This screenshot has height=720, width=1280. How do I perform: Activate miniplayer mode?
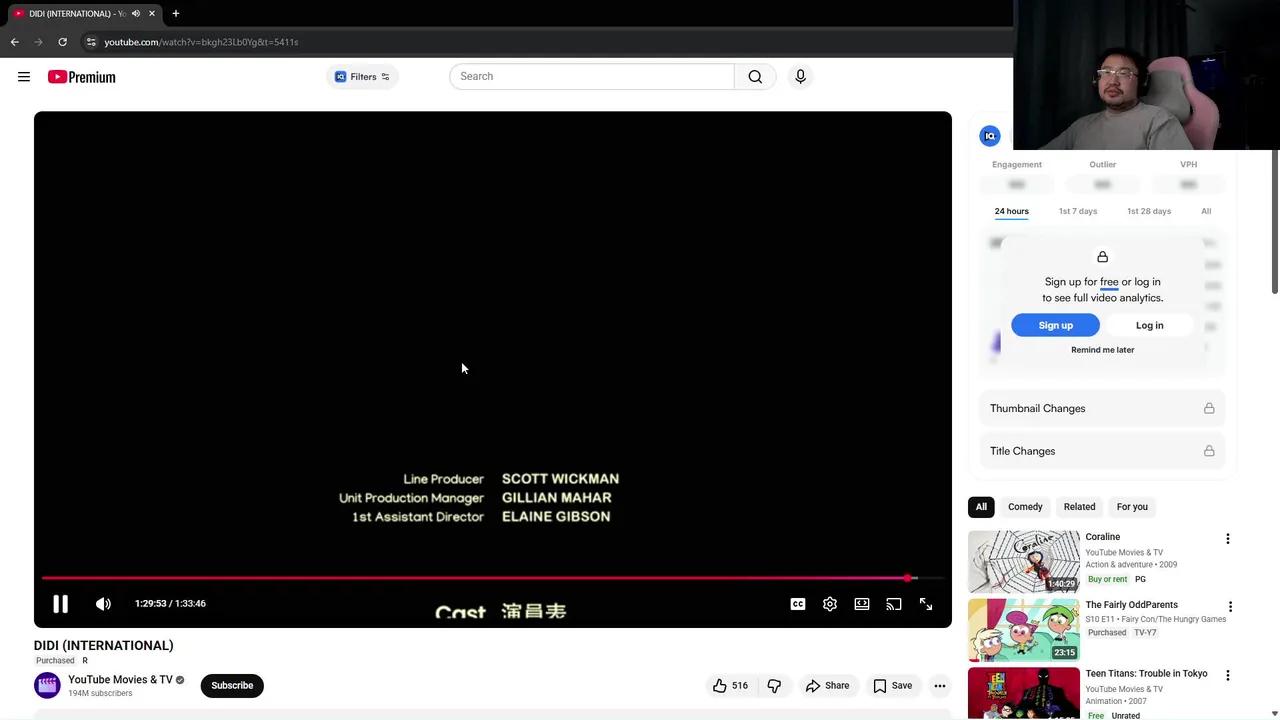tap(861, 603)
